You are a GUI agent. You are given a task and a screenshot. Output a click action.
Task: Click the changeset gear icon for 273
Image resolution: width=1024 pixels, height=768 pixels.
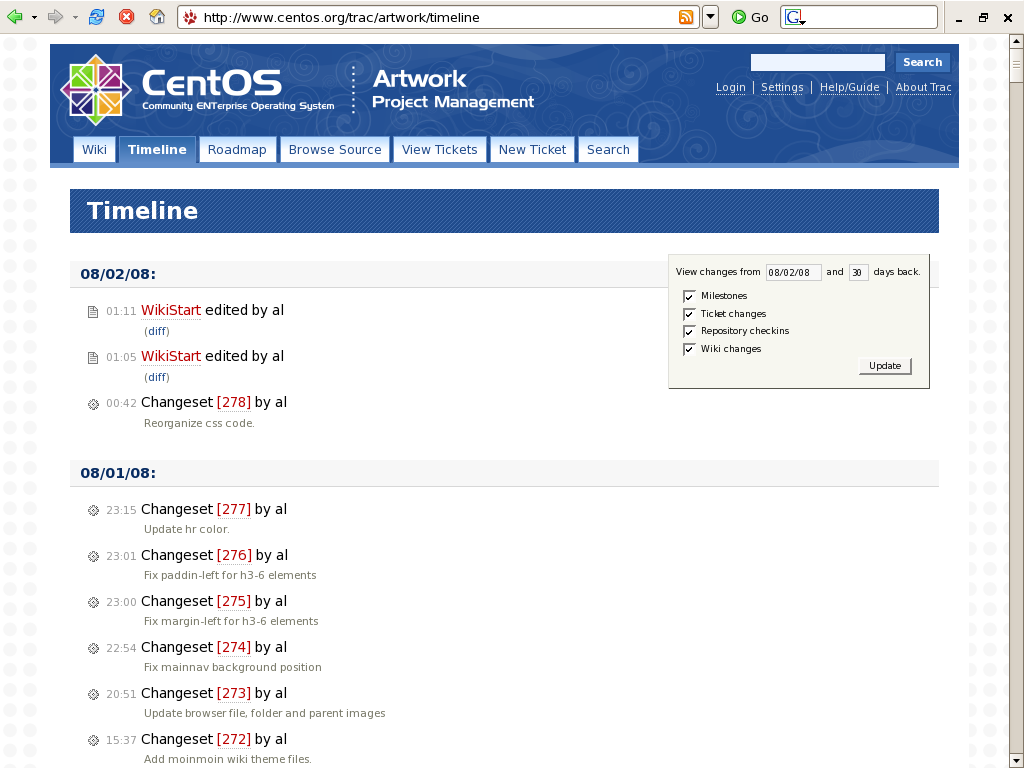pos(93,695)
